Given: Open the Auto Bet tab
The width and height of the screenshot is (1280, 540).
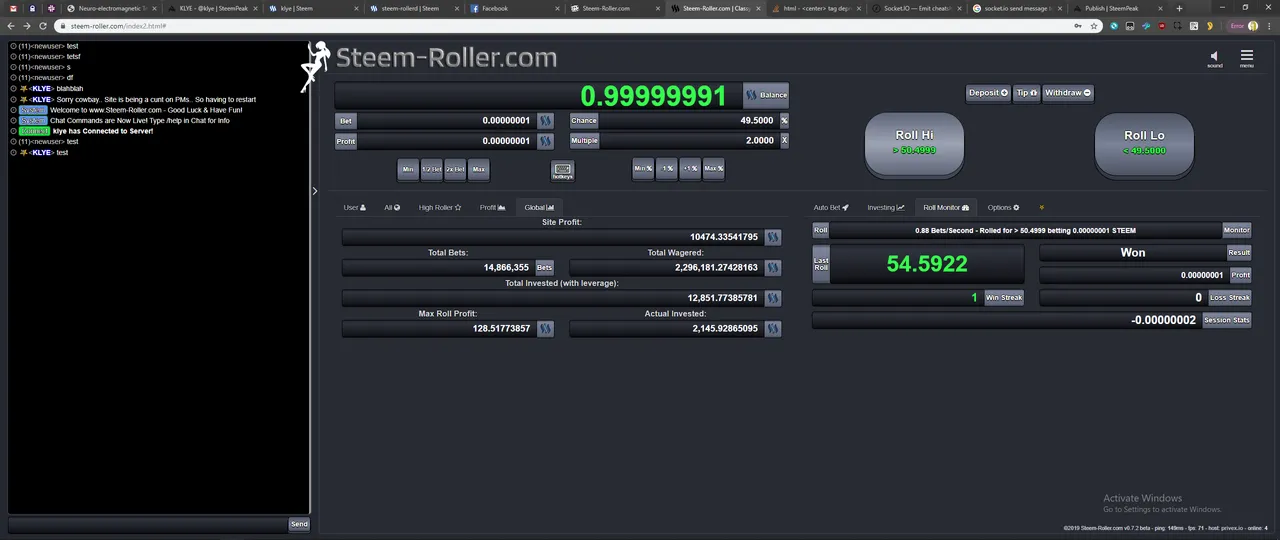Looking at the screenshot, I should (x=831, y=208).
